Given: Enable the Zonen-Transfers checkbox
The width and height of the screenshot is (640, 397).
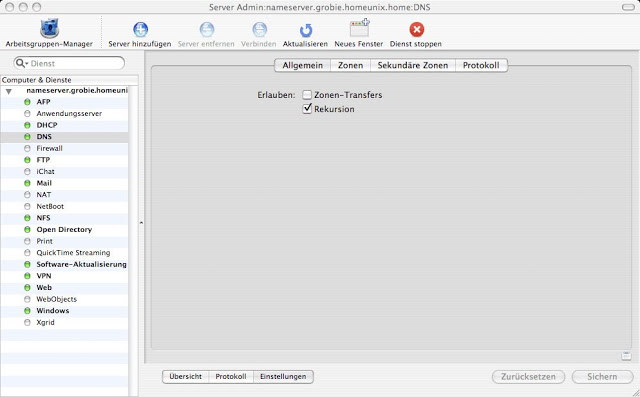Looking at the screenshot, I should point(307,95).
